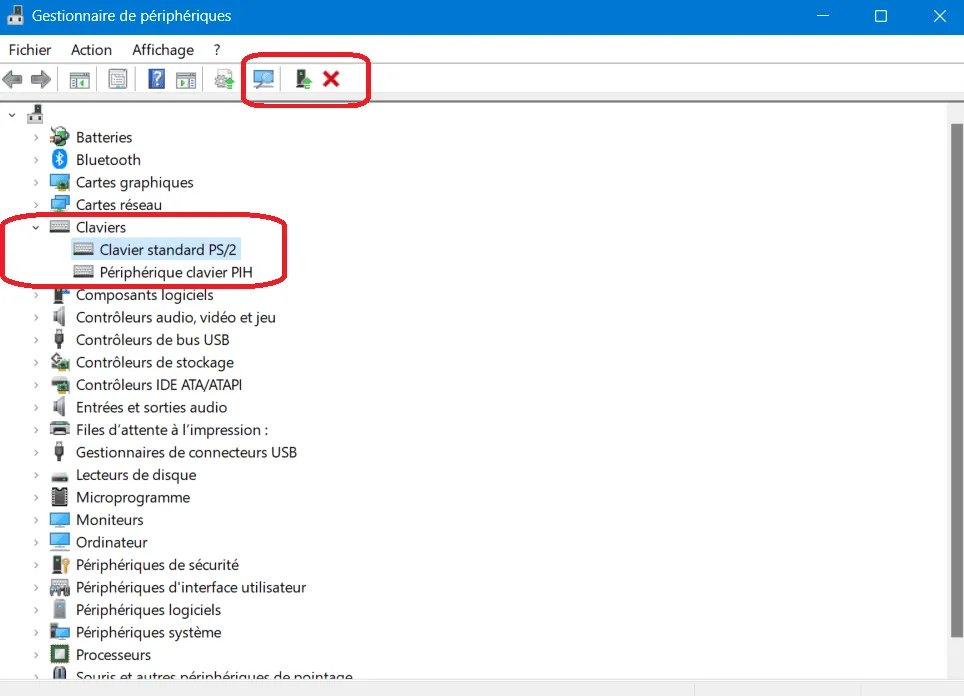The height and width of the screenshot is (696, 964).
Task: Click the monitor icon beside Moniteurs
Action: point(59,520)
